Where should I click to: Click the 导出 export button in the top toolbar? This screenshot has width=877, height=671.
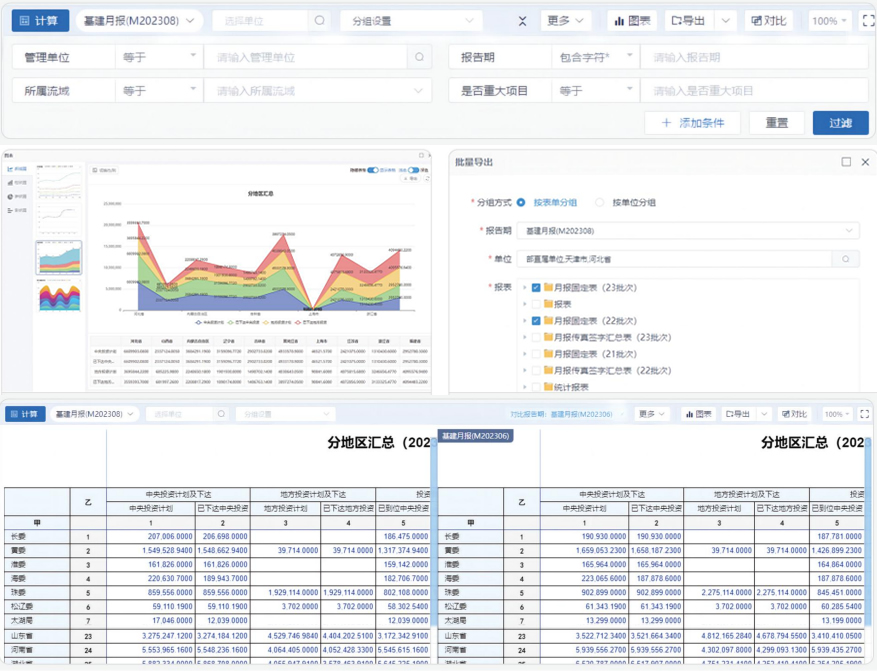click(688, 20)
